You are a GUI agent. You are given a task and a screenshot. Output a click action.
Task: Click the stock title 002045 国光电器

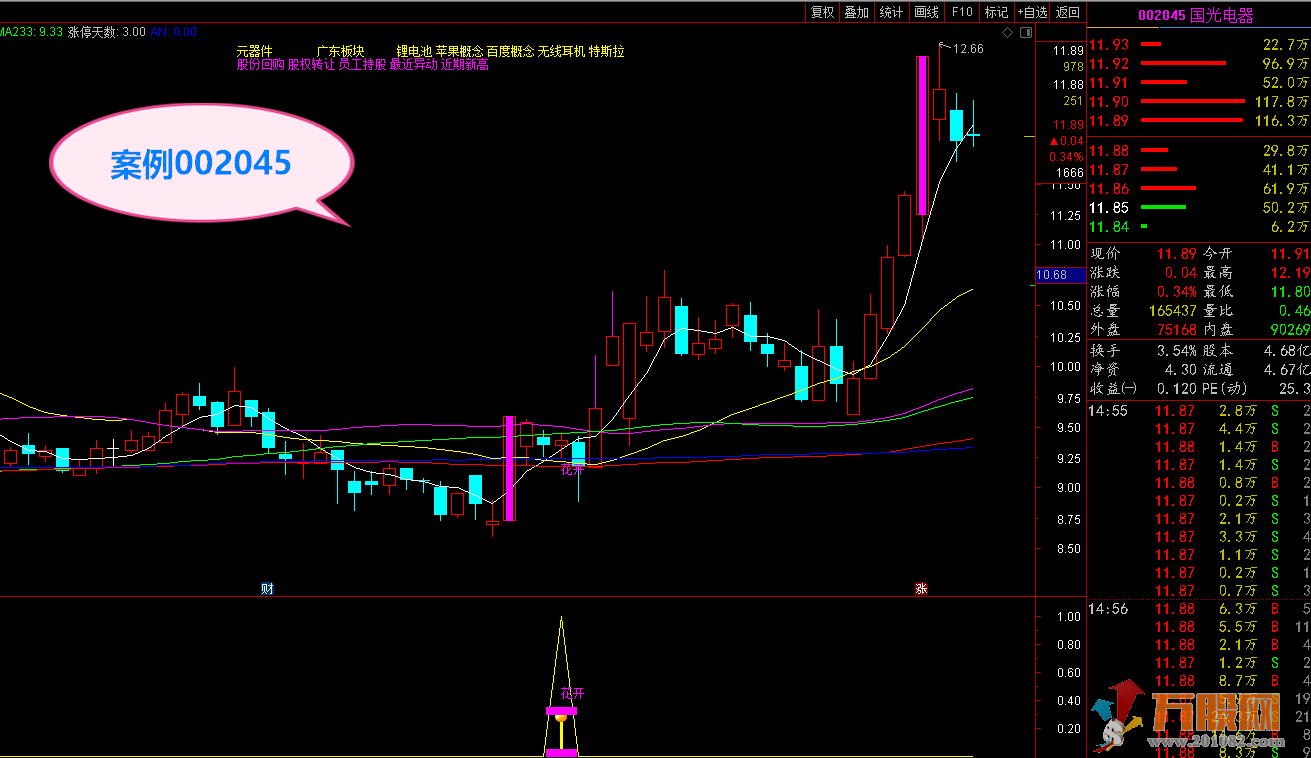coord(1196,15)
